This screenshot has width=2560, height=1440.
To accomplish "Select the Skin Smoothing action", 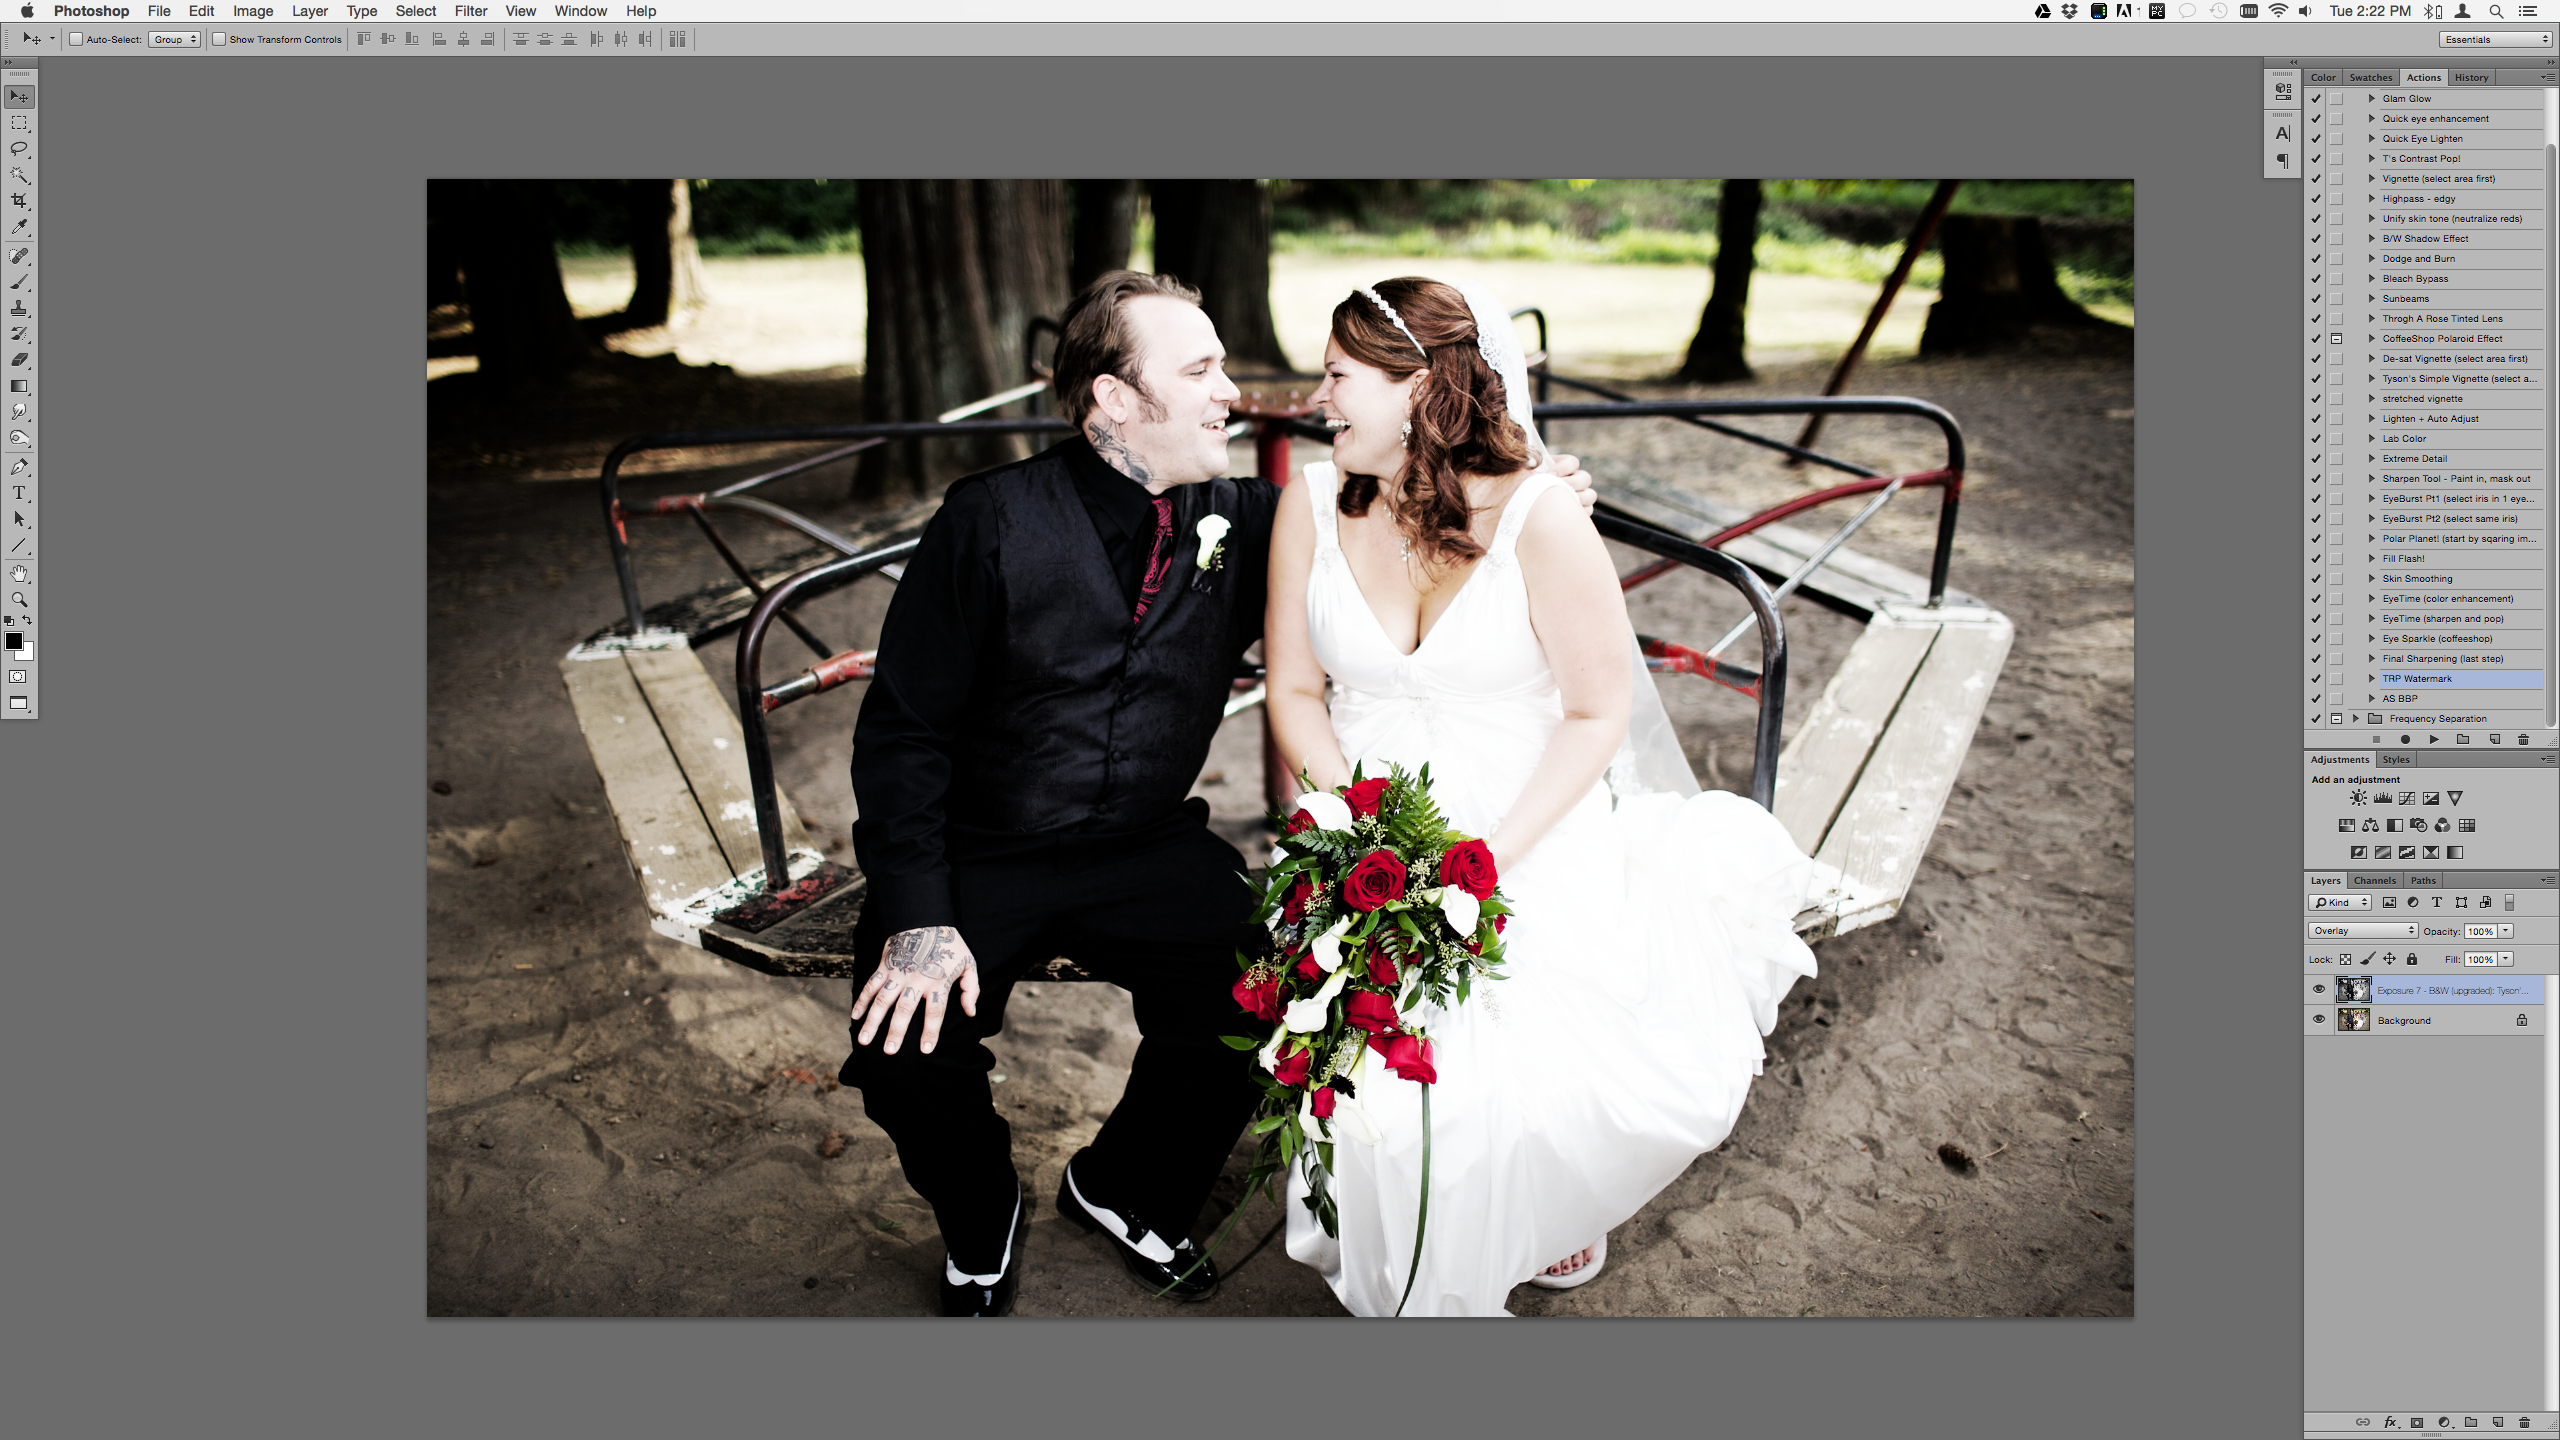I will pos(2417,579).
